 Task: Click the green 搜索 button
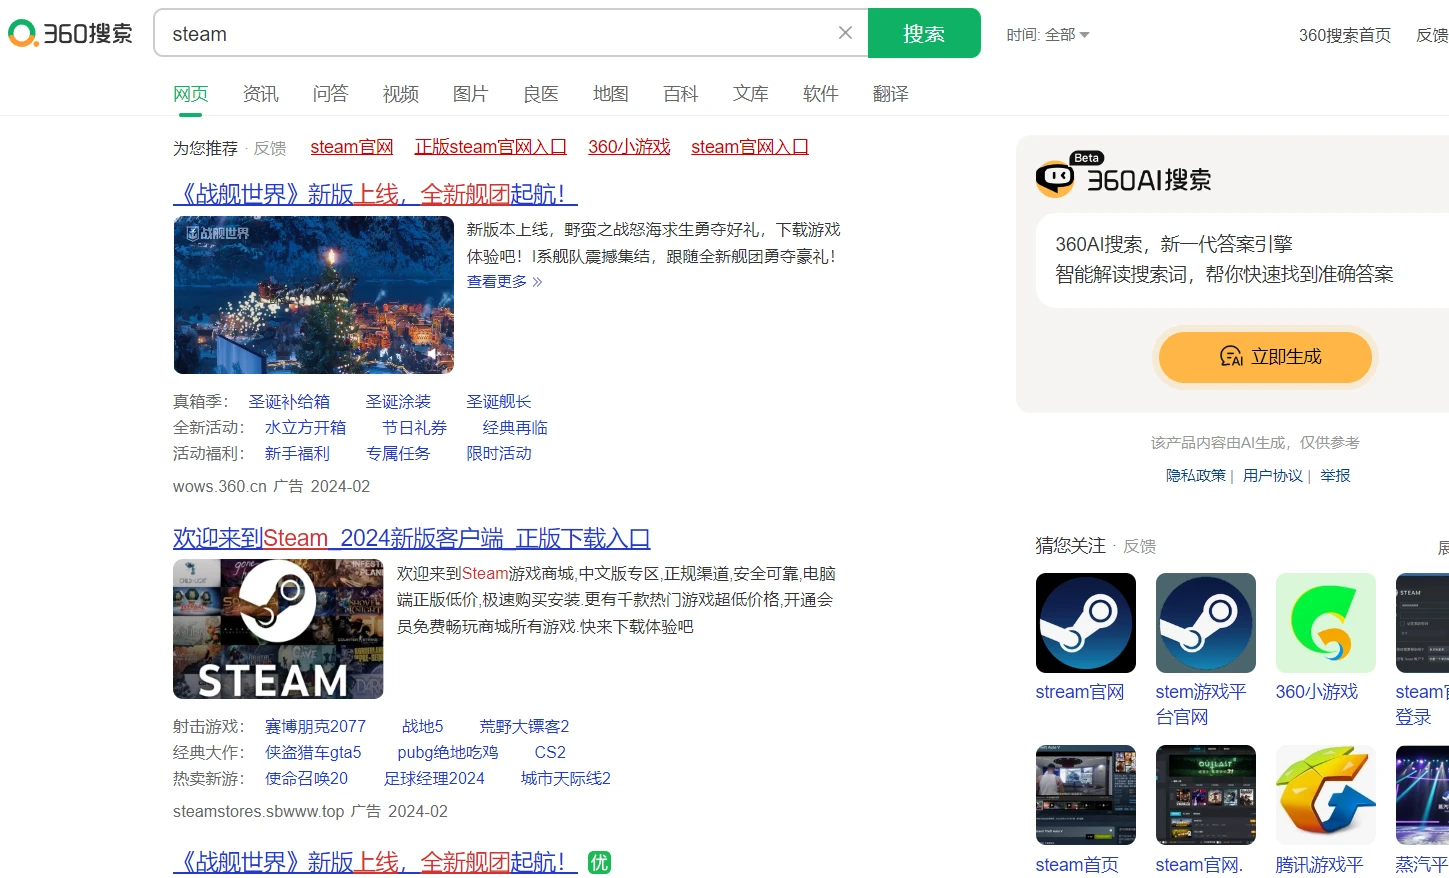924,33
